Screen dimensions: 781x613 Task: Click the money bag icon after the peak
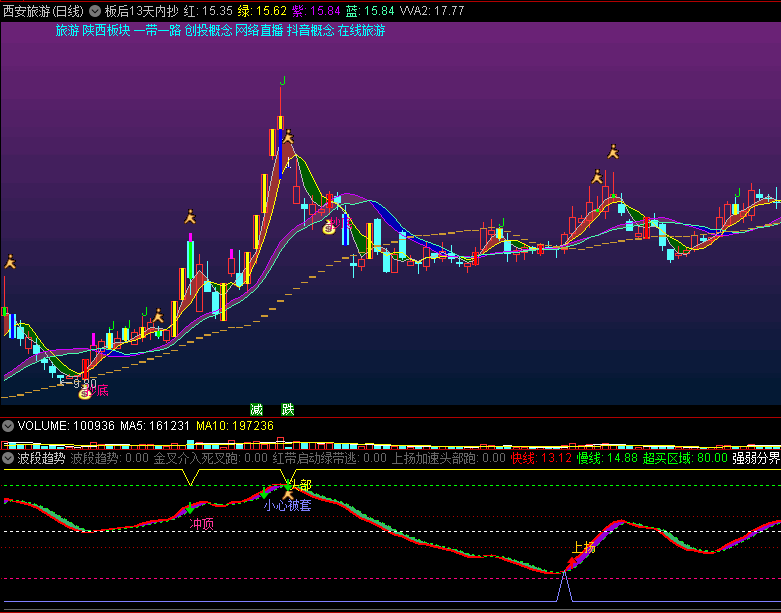click(328, 229)
